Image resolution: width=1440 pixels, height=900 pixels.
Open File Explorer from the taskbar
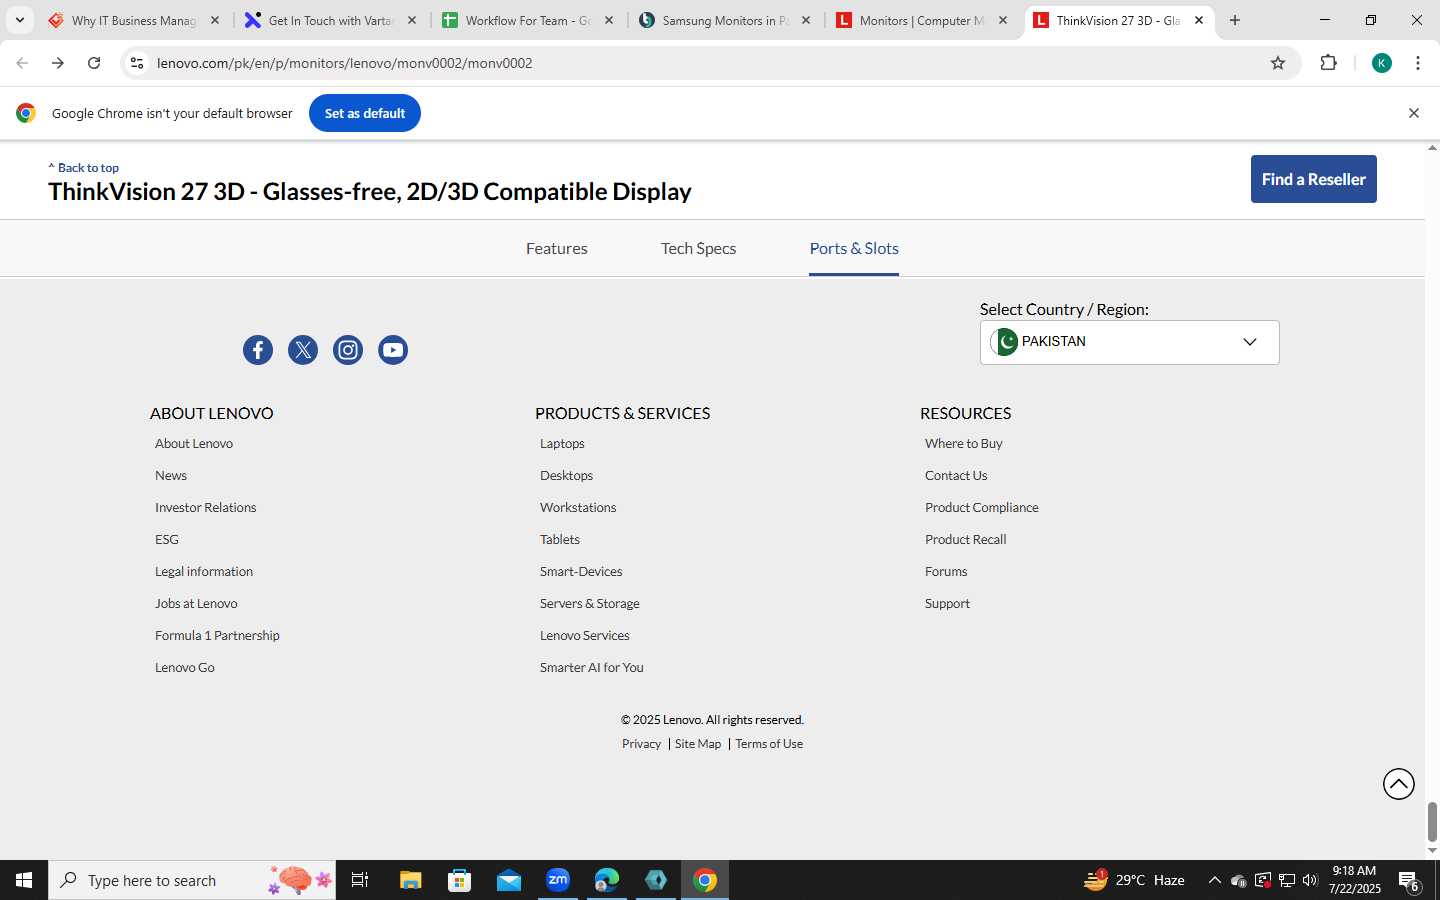tap(410, 880)
